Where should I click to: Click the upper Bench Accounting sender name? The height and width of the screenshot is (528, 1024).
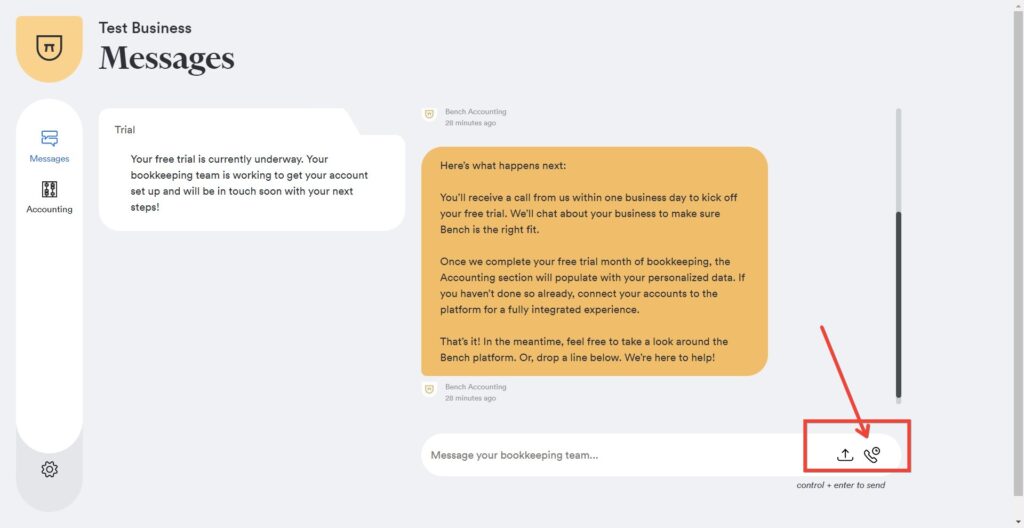[x=475, y=112]
